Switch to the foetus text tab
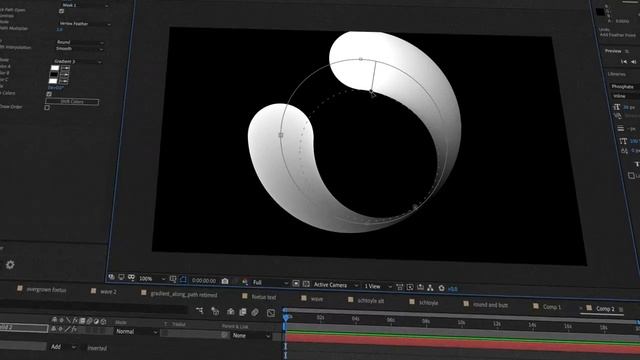The height and width of the screenshot is (360, 640). (x=264, y=297)
